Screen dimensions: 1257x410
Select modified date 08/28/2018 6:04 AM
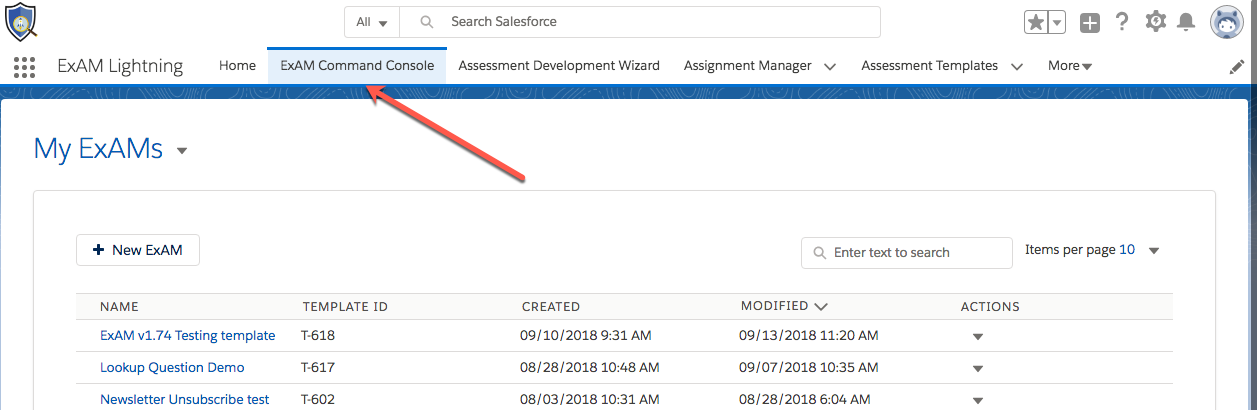point(805,400)
